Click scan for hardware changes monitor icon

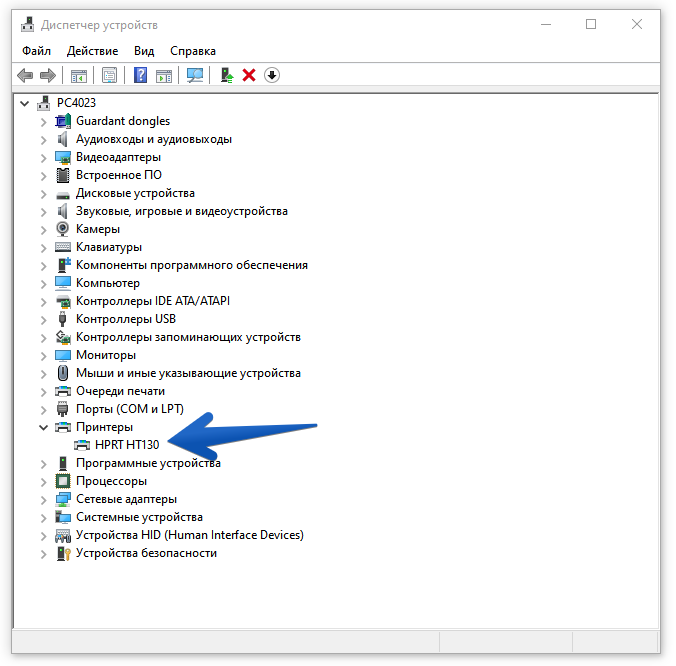195,75
